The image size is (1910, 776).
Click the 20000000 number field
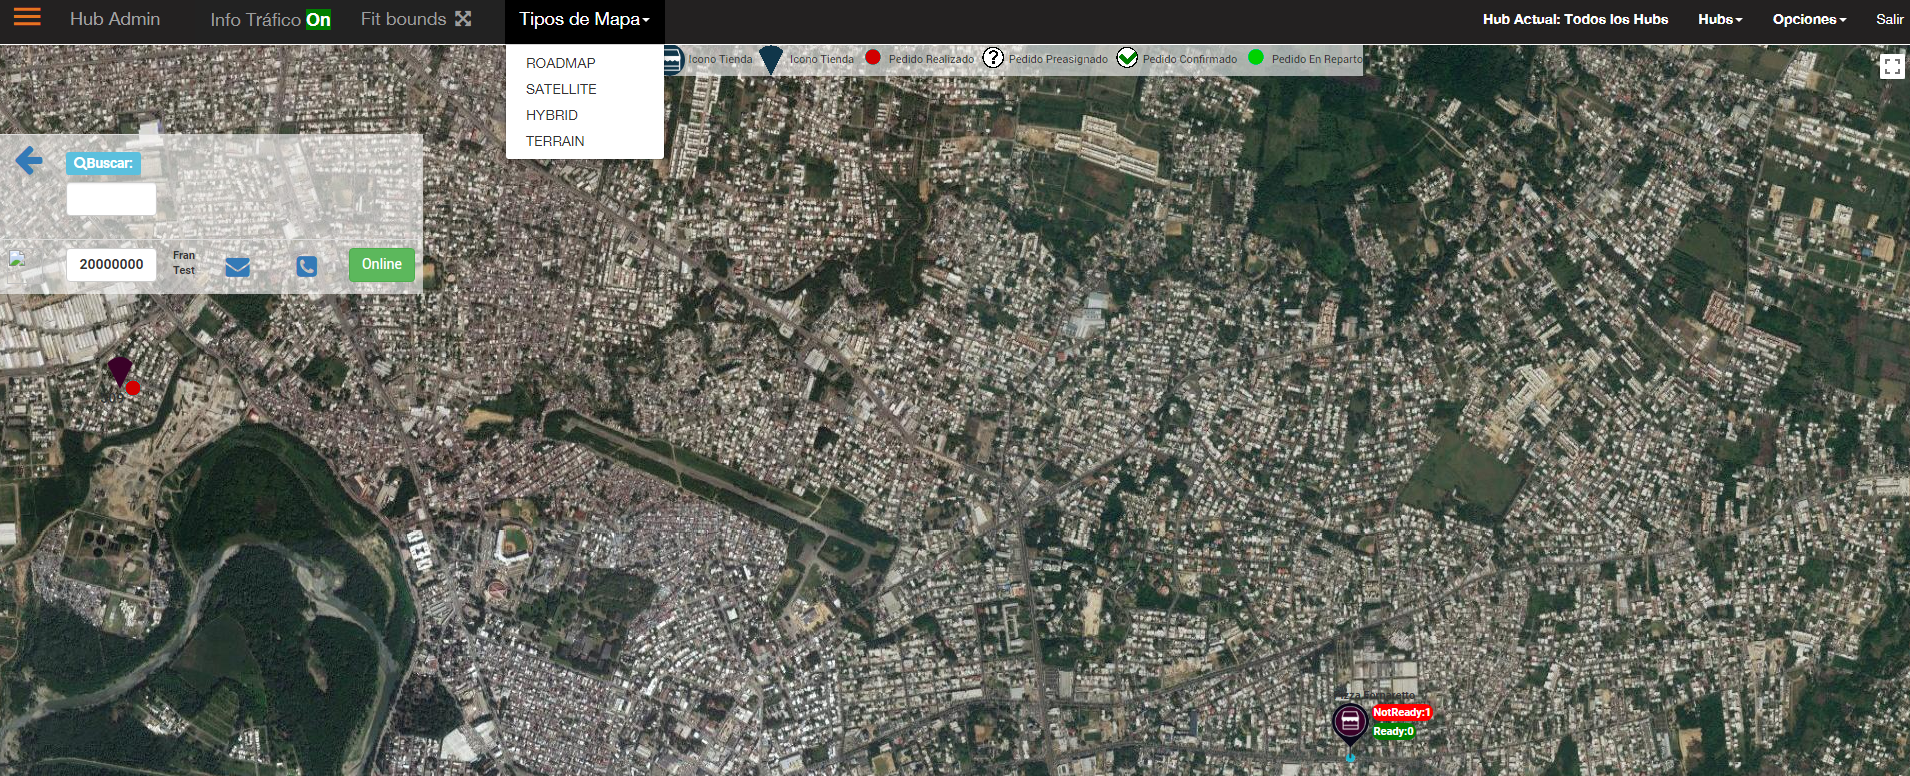(x=111, y=265)
